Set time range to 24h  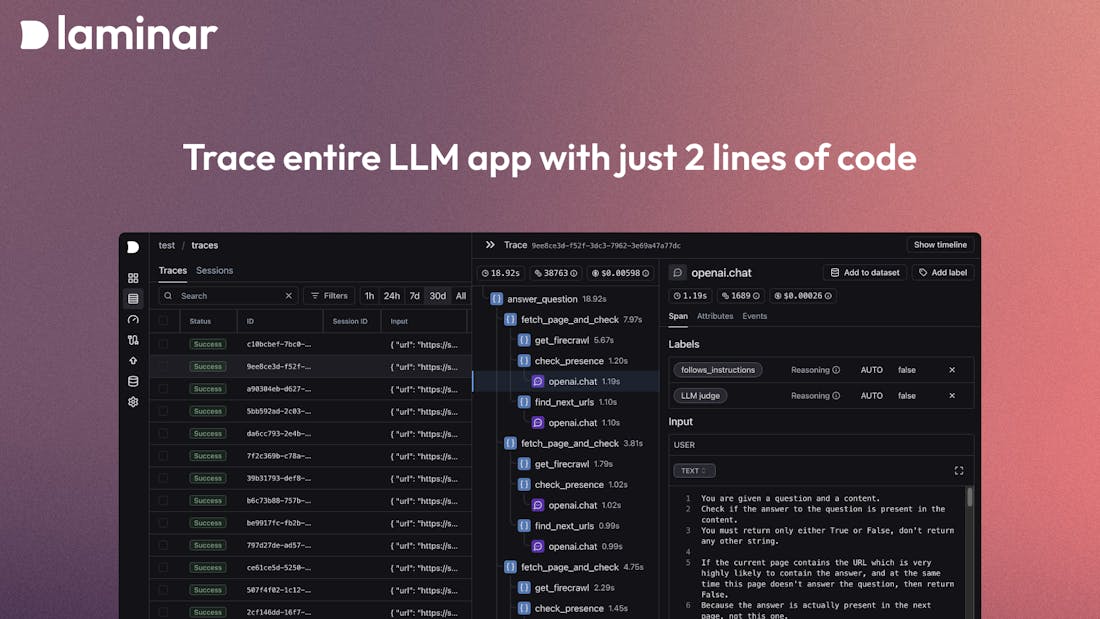pyautogui.click(x=391, y=296)
